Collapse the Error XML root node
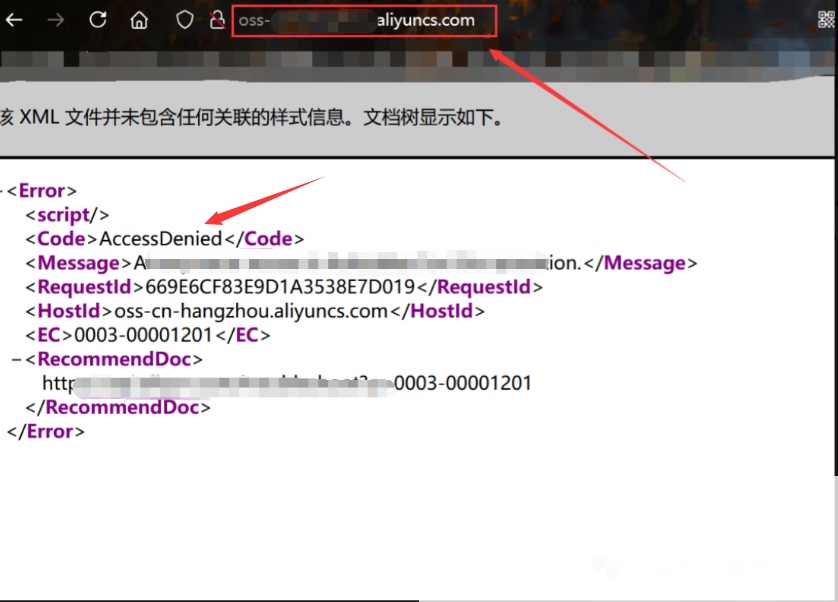The height and width of the screenshot is (602, 838). pyautogui.click(x=2, y=191)
